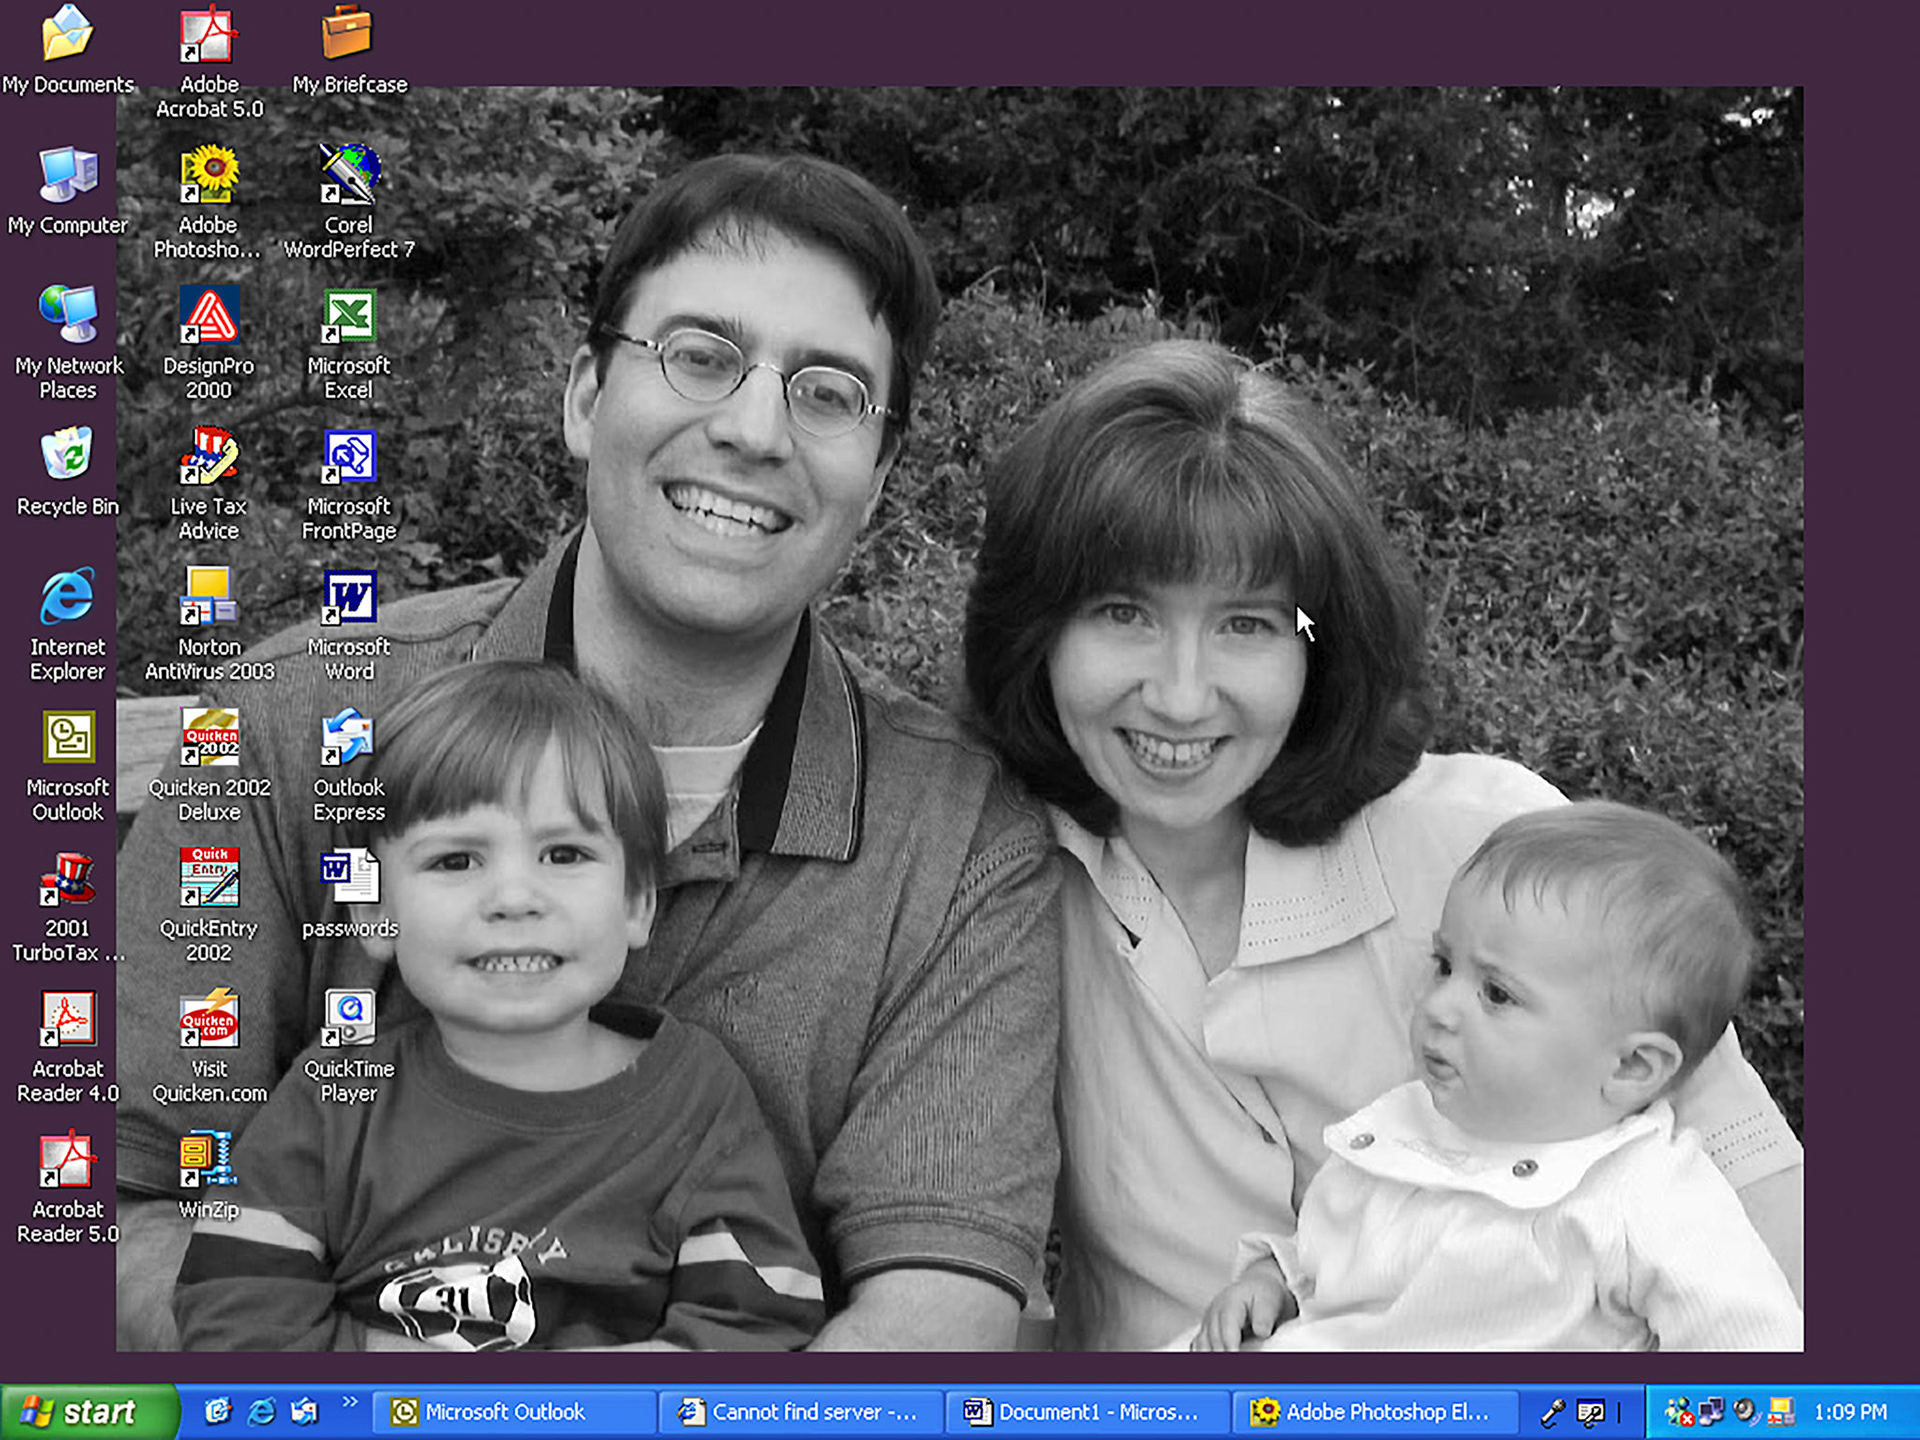Screen dimensions: 1920x1440
Task: Select the Corel WordPerfect 7 icon
Action: [x=348, y=175]
